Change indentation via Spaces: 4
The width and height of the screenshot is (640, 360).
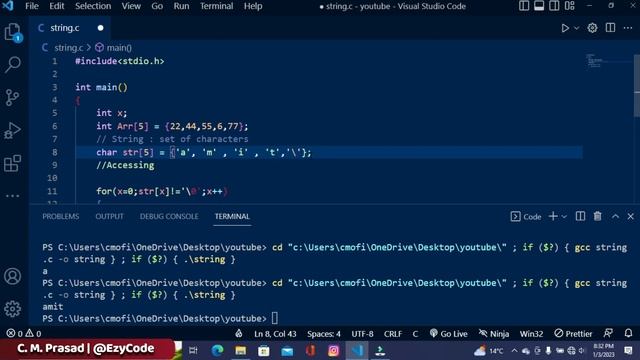coord(324,333)
